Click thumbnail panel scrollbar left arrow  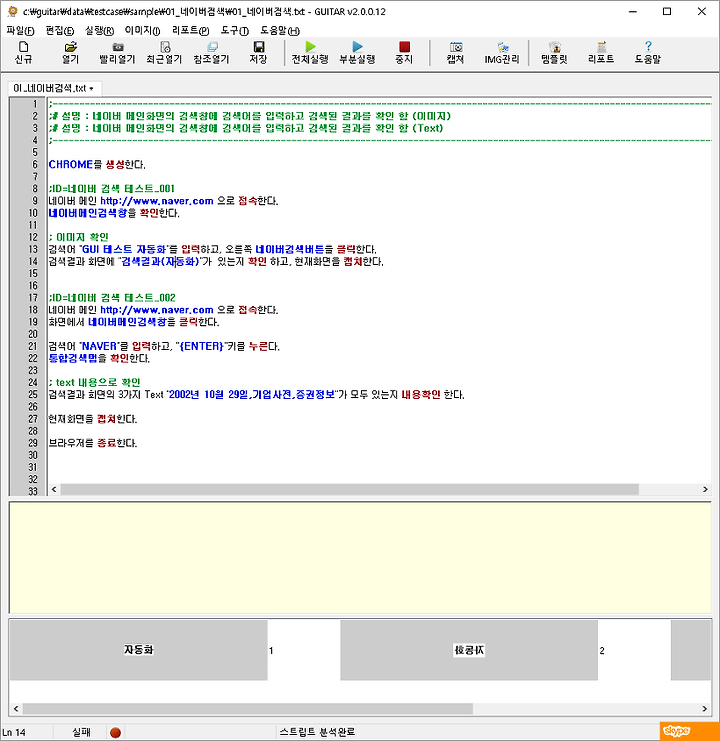[16, 708]
